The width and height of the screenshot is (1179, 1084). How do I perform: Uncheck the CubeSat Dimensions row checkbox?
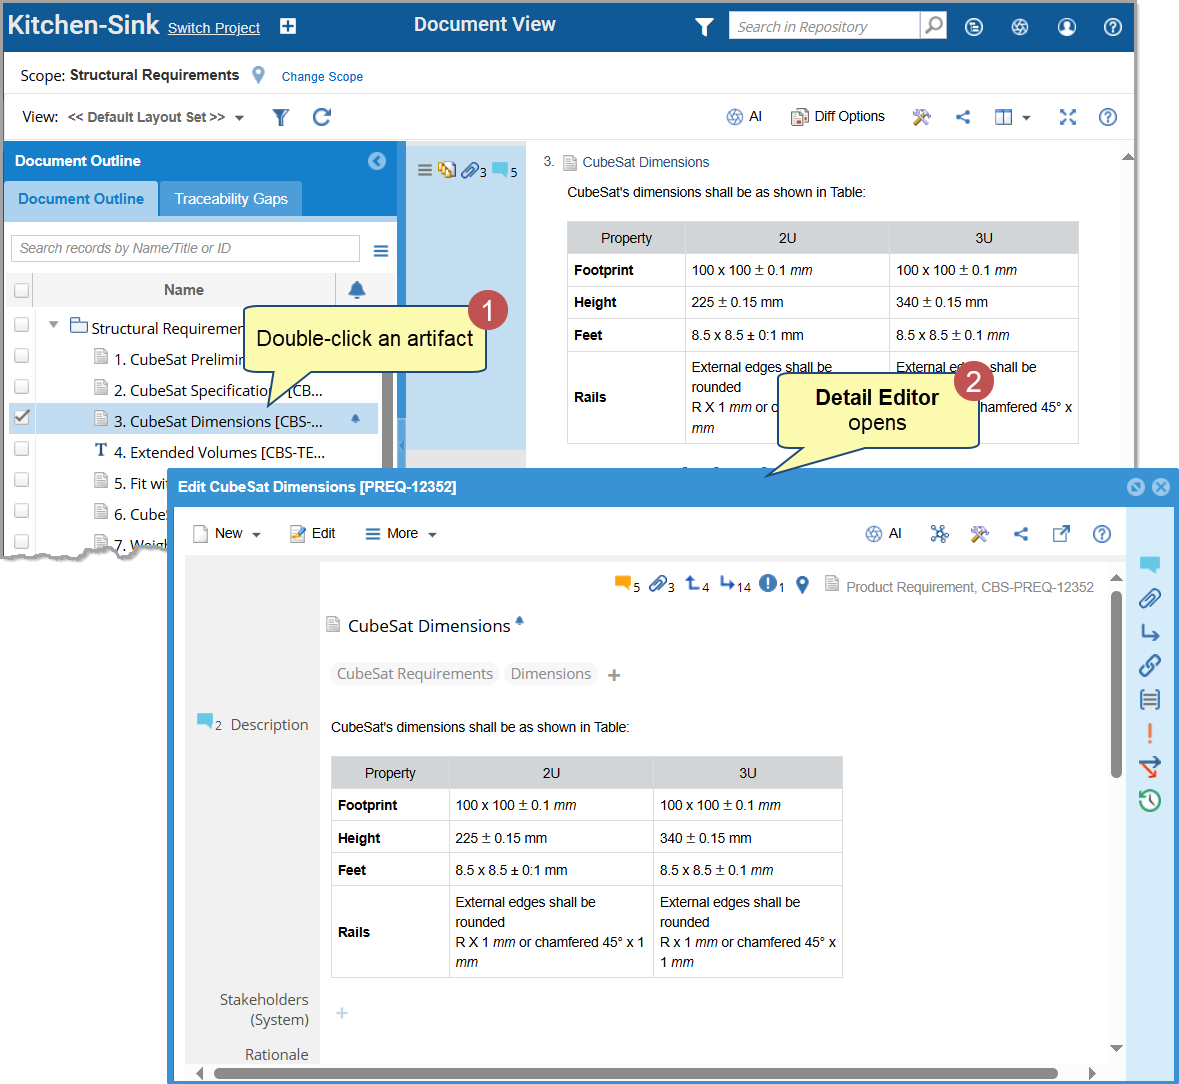22,418
